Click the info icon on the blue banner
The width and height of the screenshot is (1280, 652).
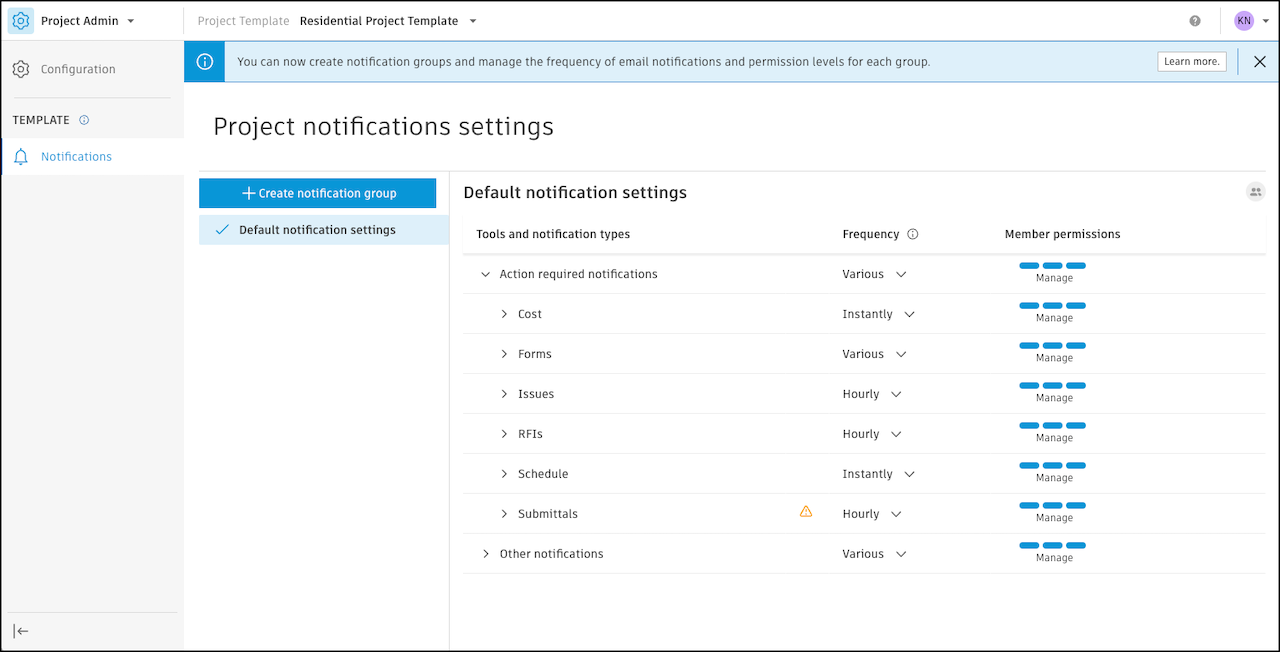pos(204,61)
